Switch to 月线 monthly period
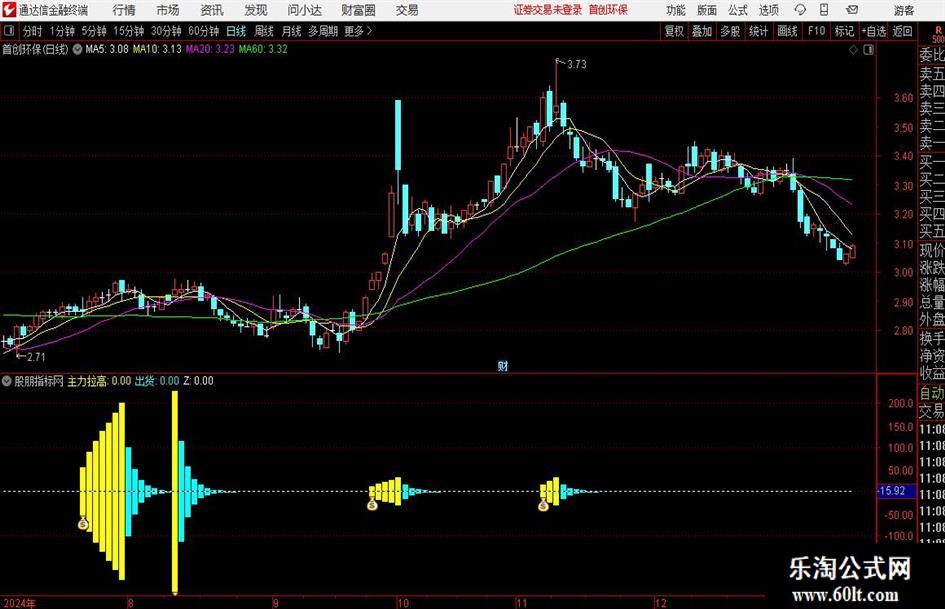The height and width of the screenshot is (609, 945). pos(292,31)
